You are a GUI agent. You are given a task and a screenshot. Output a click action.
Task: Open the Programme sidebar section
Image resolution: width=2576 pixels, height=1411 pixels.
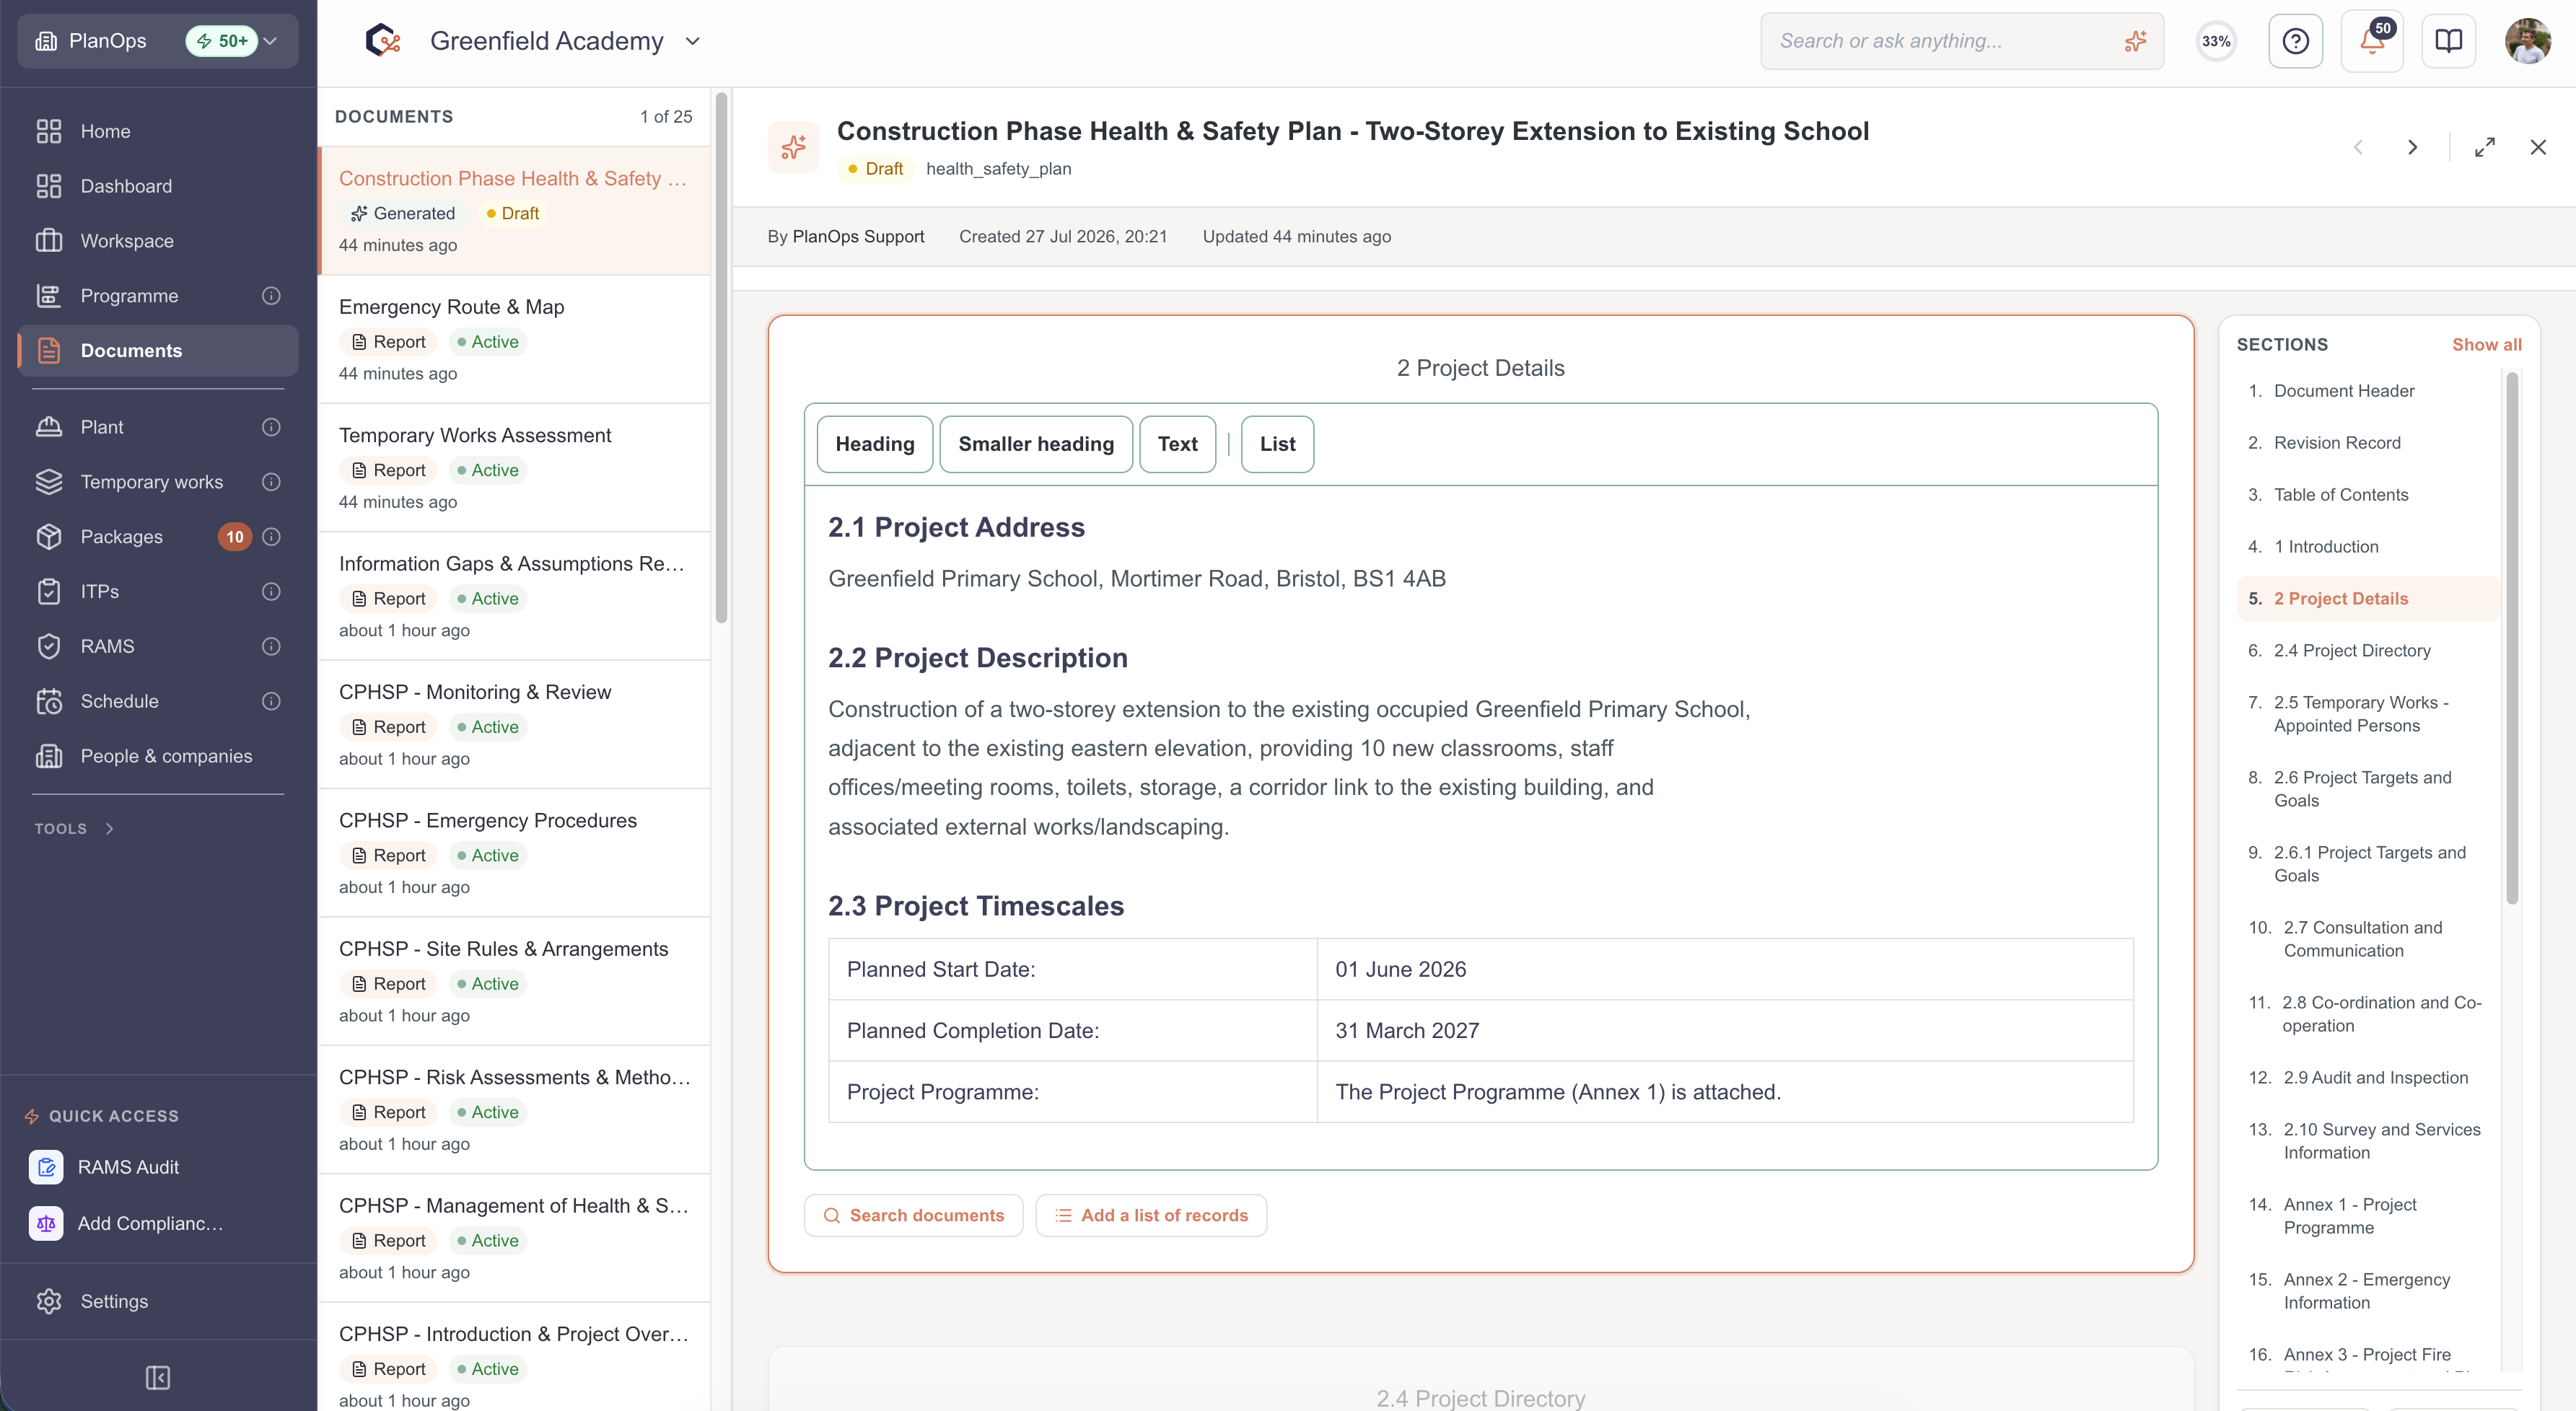(x=158, y=296)
